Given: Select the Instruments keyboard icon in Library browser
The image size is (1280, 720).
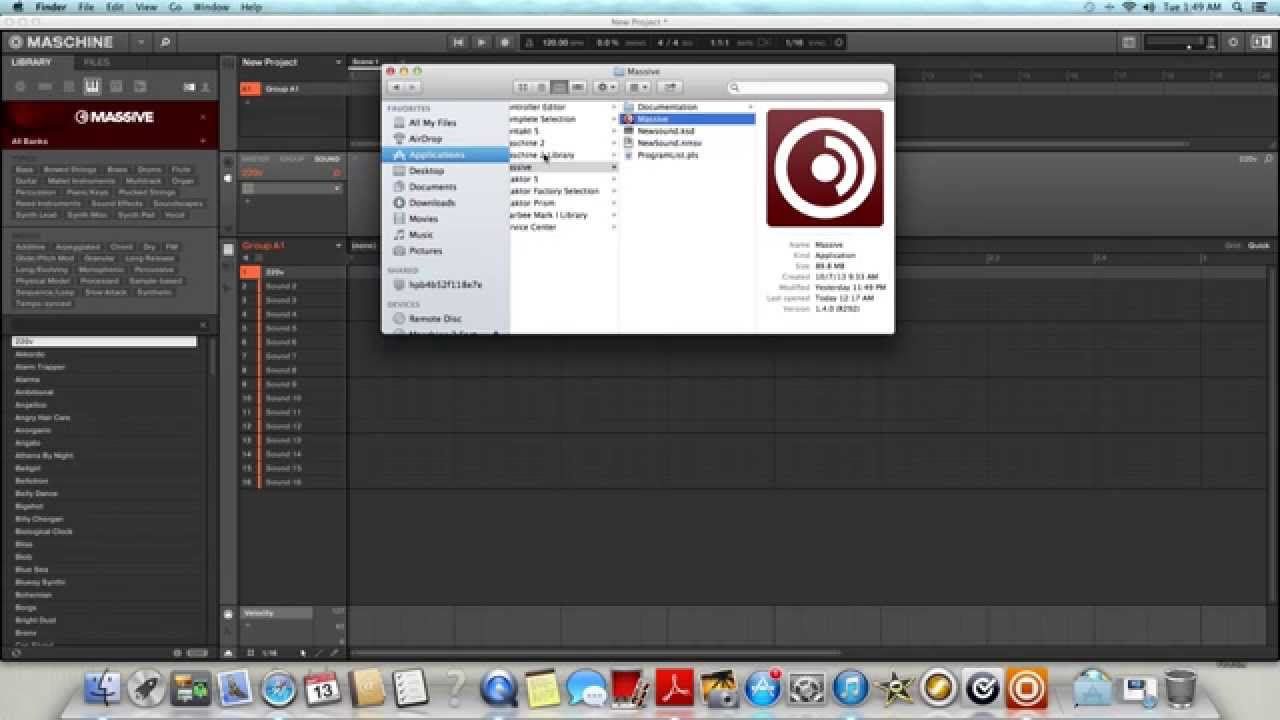Looking at the screenshot, I should click(92, 87).
